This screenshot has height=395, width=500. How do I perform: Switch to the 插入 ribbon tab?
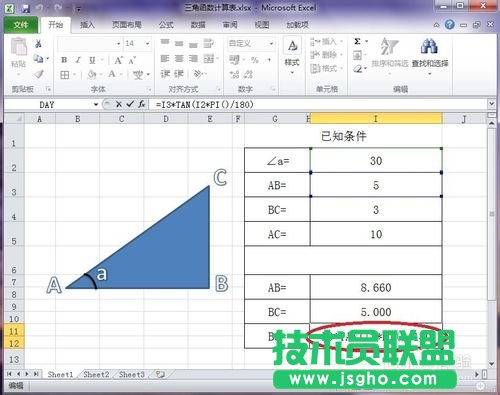(x=87, y=25)
